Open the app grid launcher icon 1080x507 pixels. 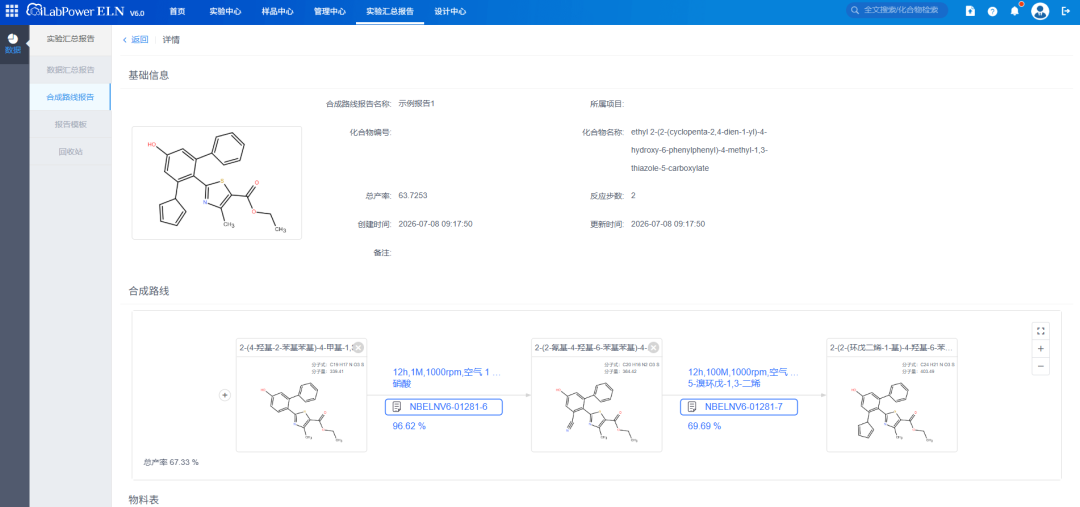[x=12, y=11]
